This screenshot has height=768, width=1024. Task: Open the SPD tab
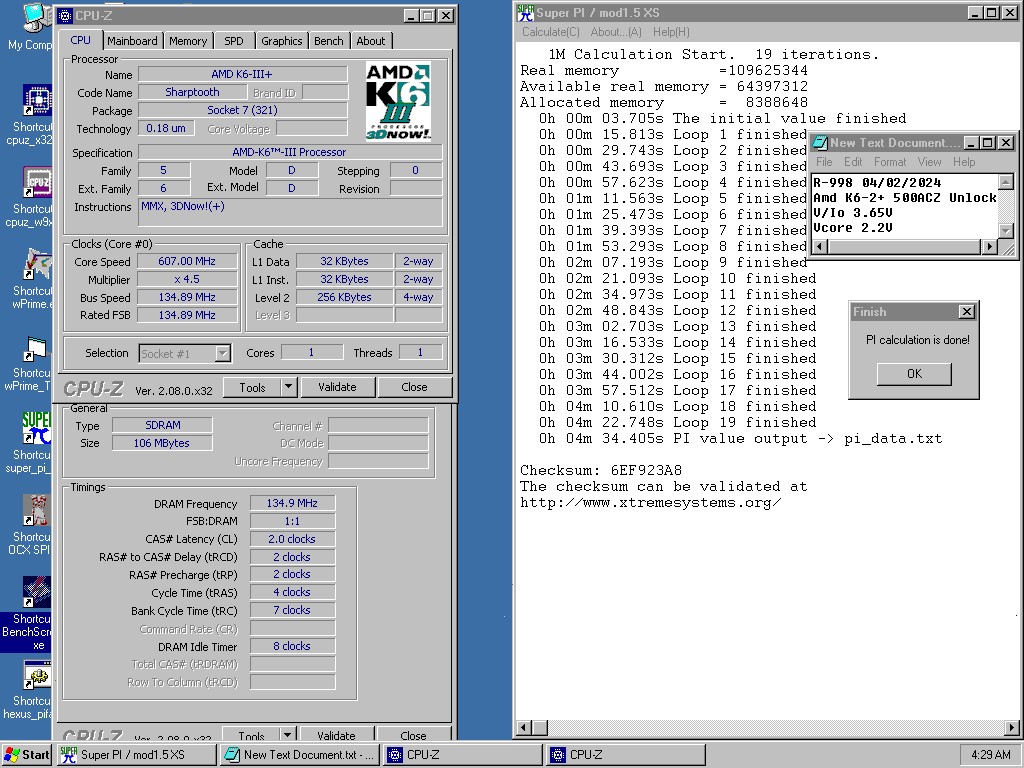tap(234, 41)
